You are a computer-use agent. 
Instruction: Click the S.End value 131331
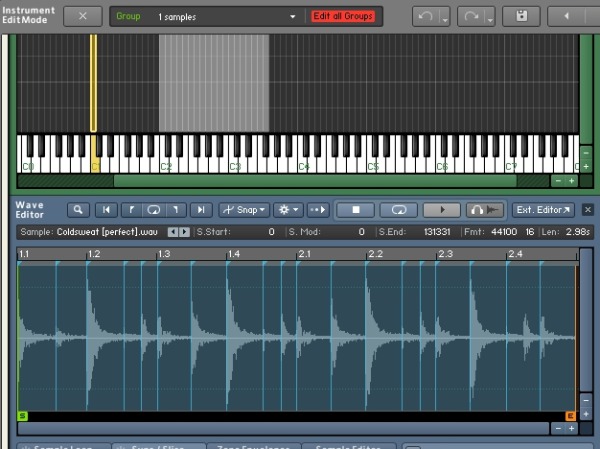click(437, 232)
